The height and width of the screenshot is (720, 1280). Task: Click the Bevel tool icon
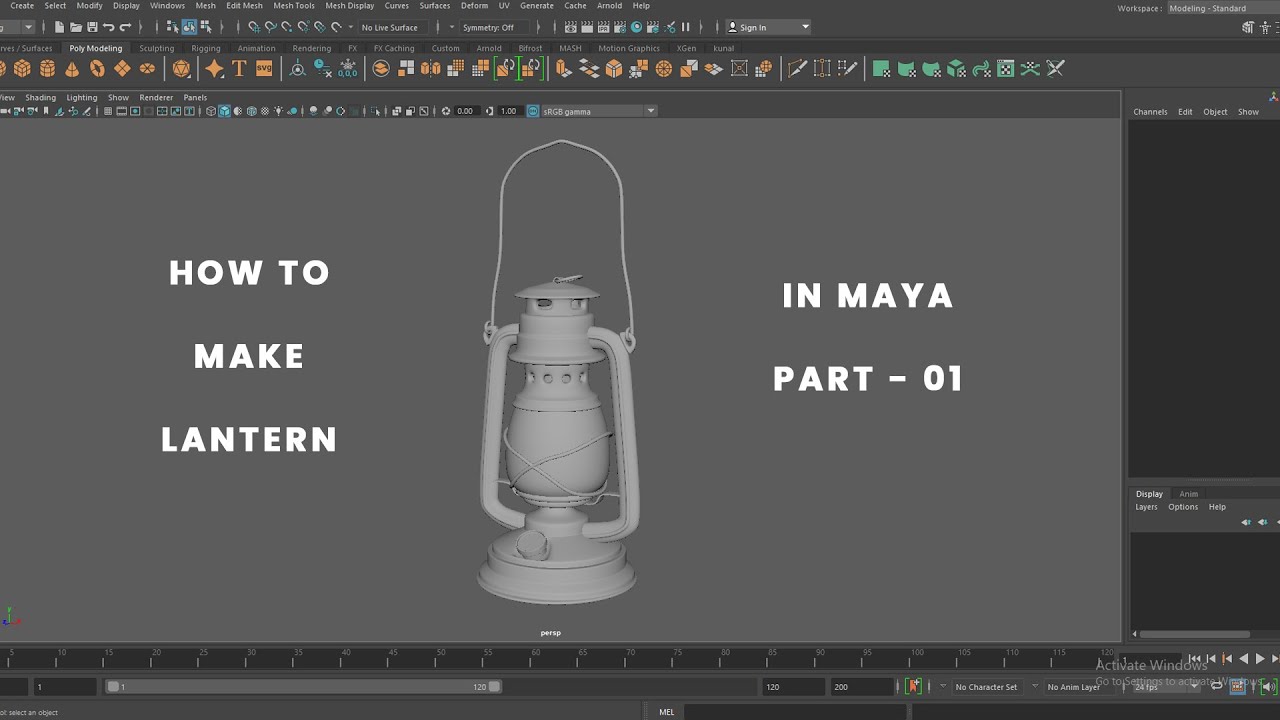tap(613, 68)
